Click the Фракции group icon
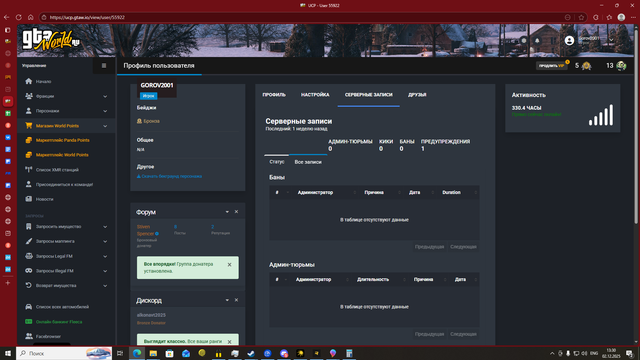Image resolution: width=640 pixels, height=360 pixels. [x=29, y=96]
